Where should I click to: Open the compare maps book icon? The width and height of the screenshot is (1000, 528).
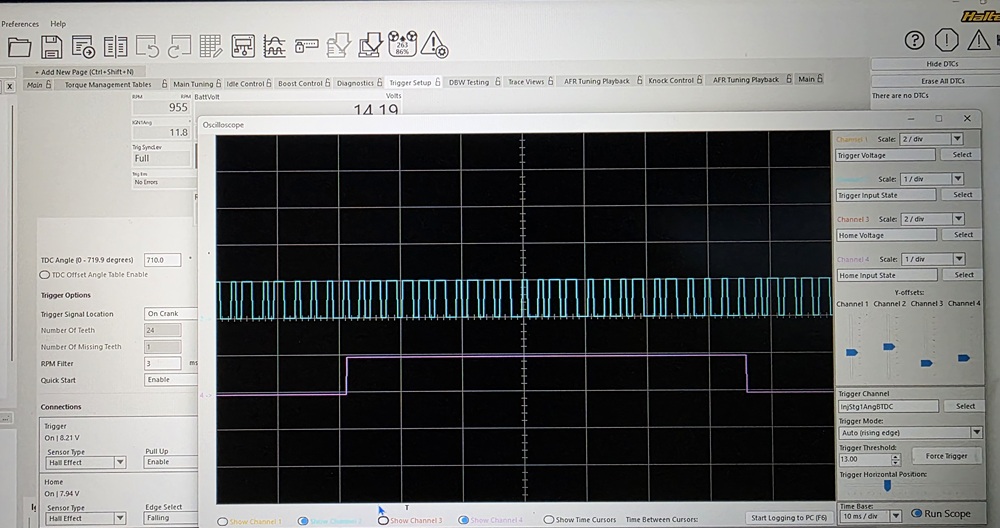coord(115,47)
